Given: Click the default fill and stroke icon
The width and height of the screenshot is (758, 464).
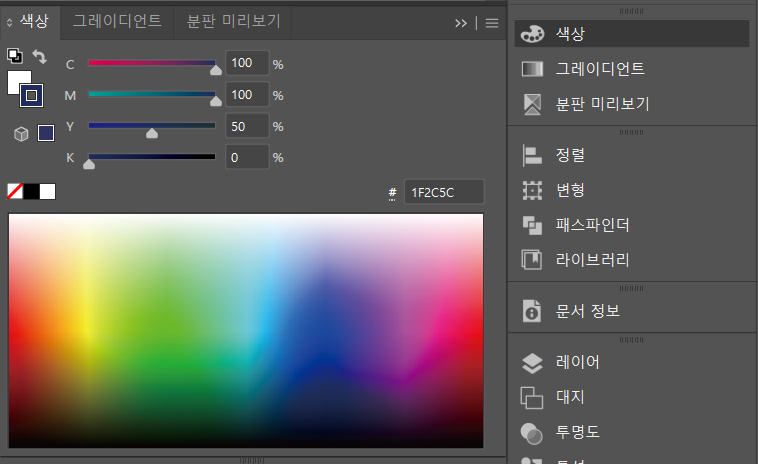Looking at the screenshot, I should tap(15, 56).
